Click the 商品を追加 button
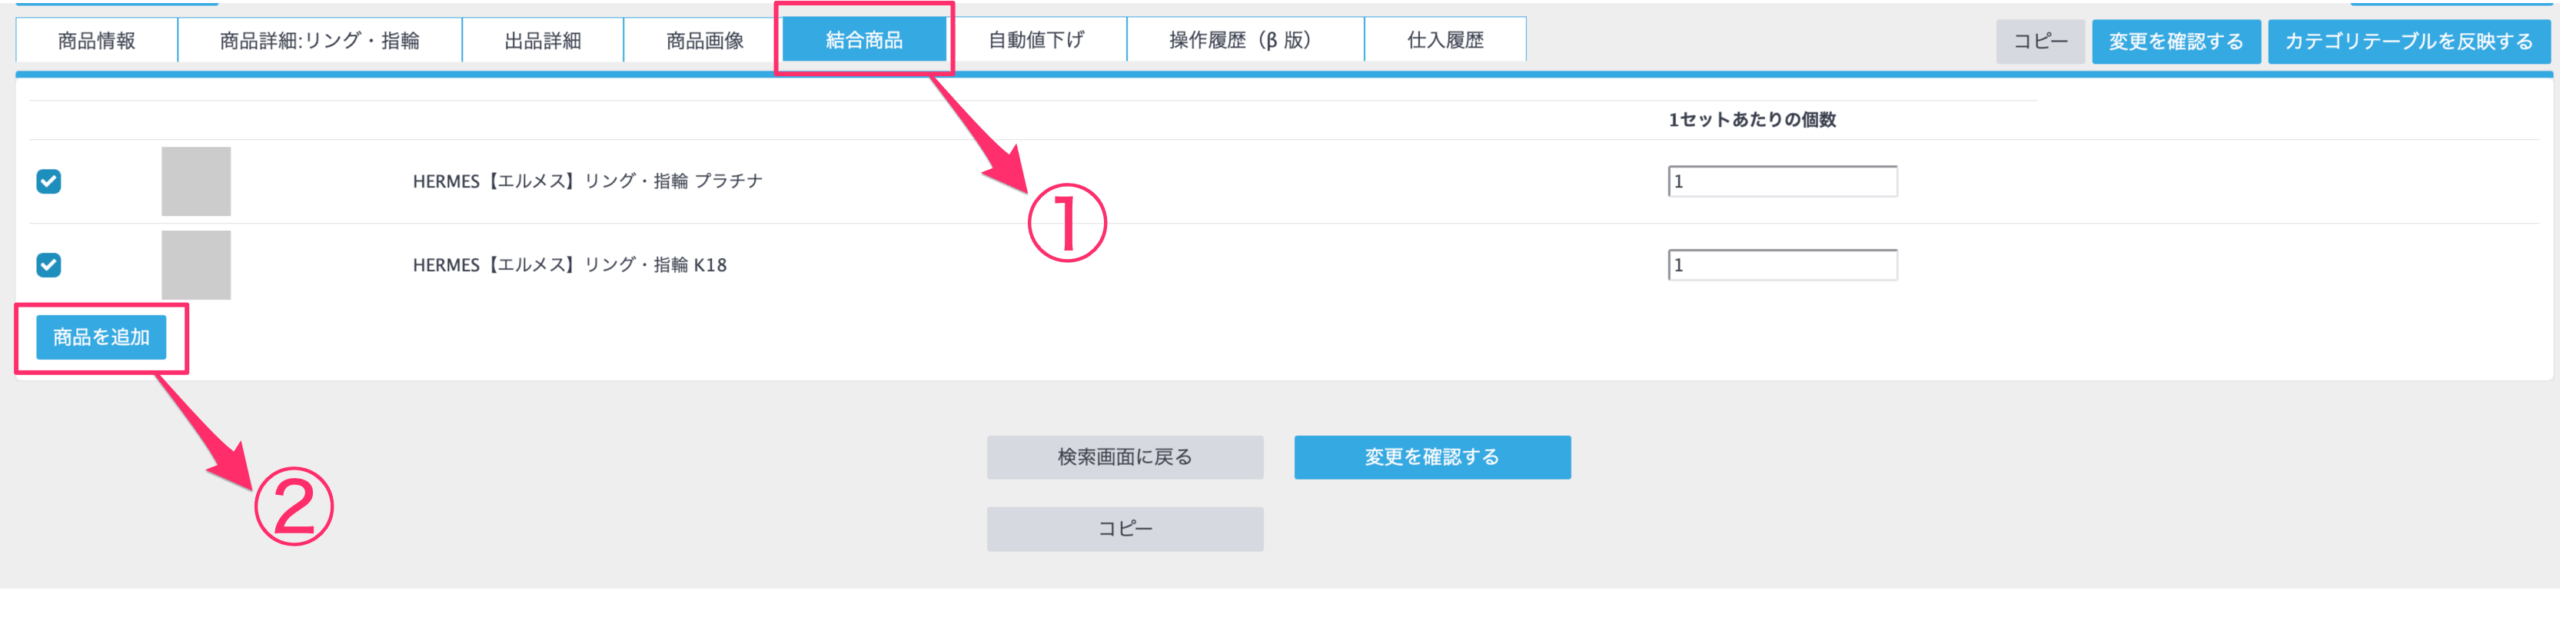Screen dimensions: 2560x621 [x=101, y=337]
